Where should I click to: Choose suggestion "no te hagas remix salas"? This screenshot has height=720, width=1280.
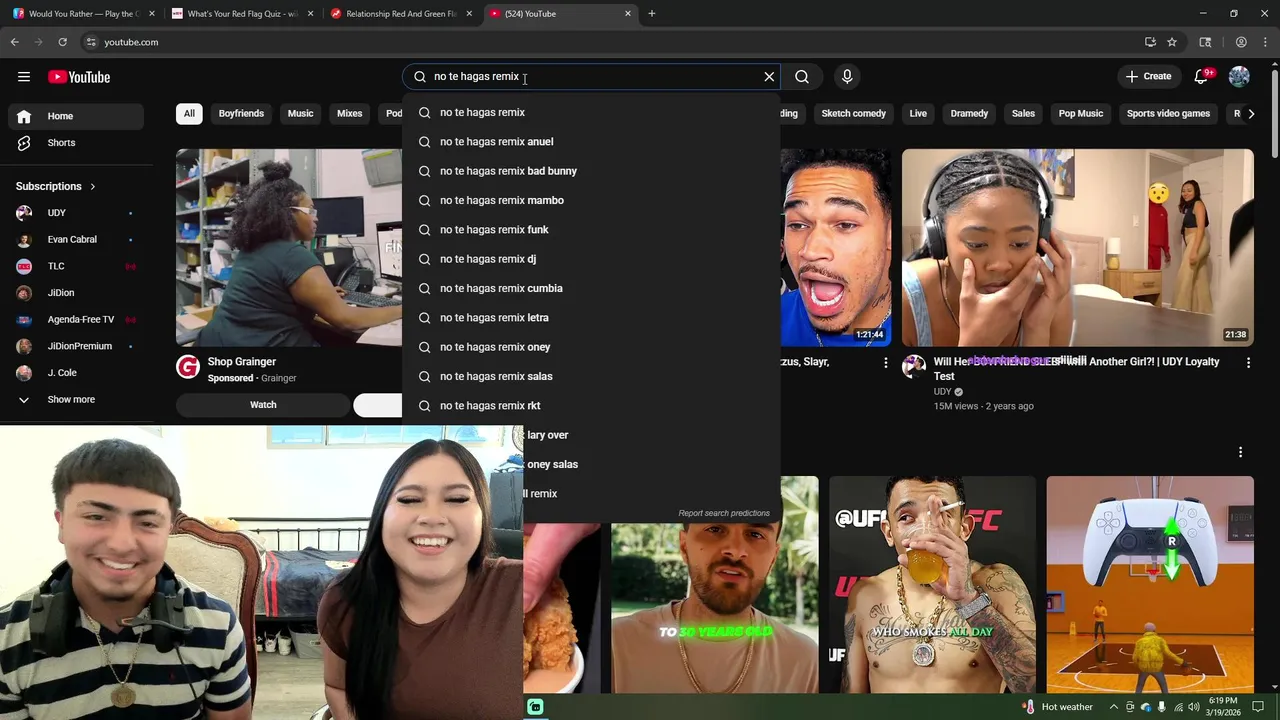click(x=591, y=376)
